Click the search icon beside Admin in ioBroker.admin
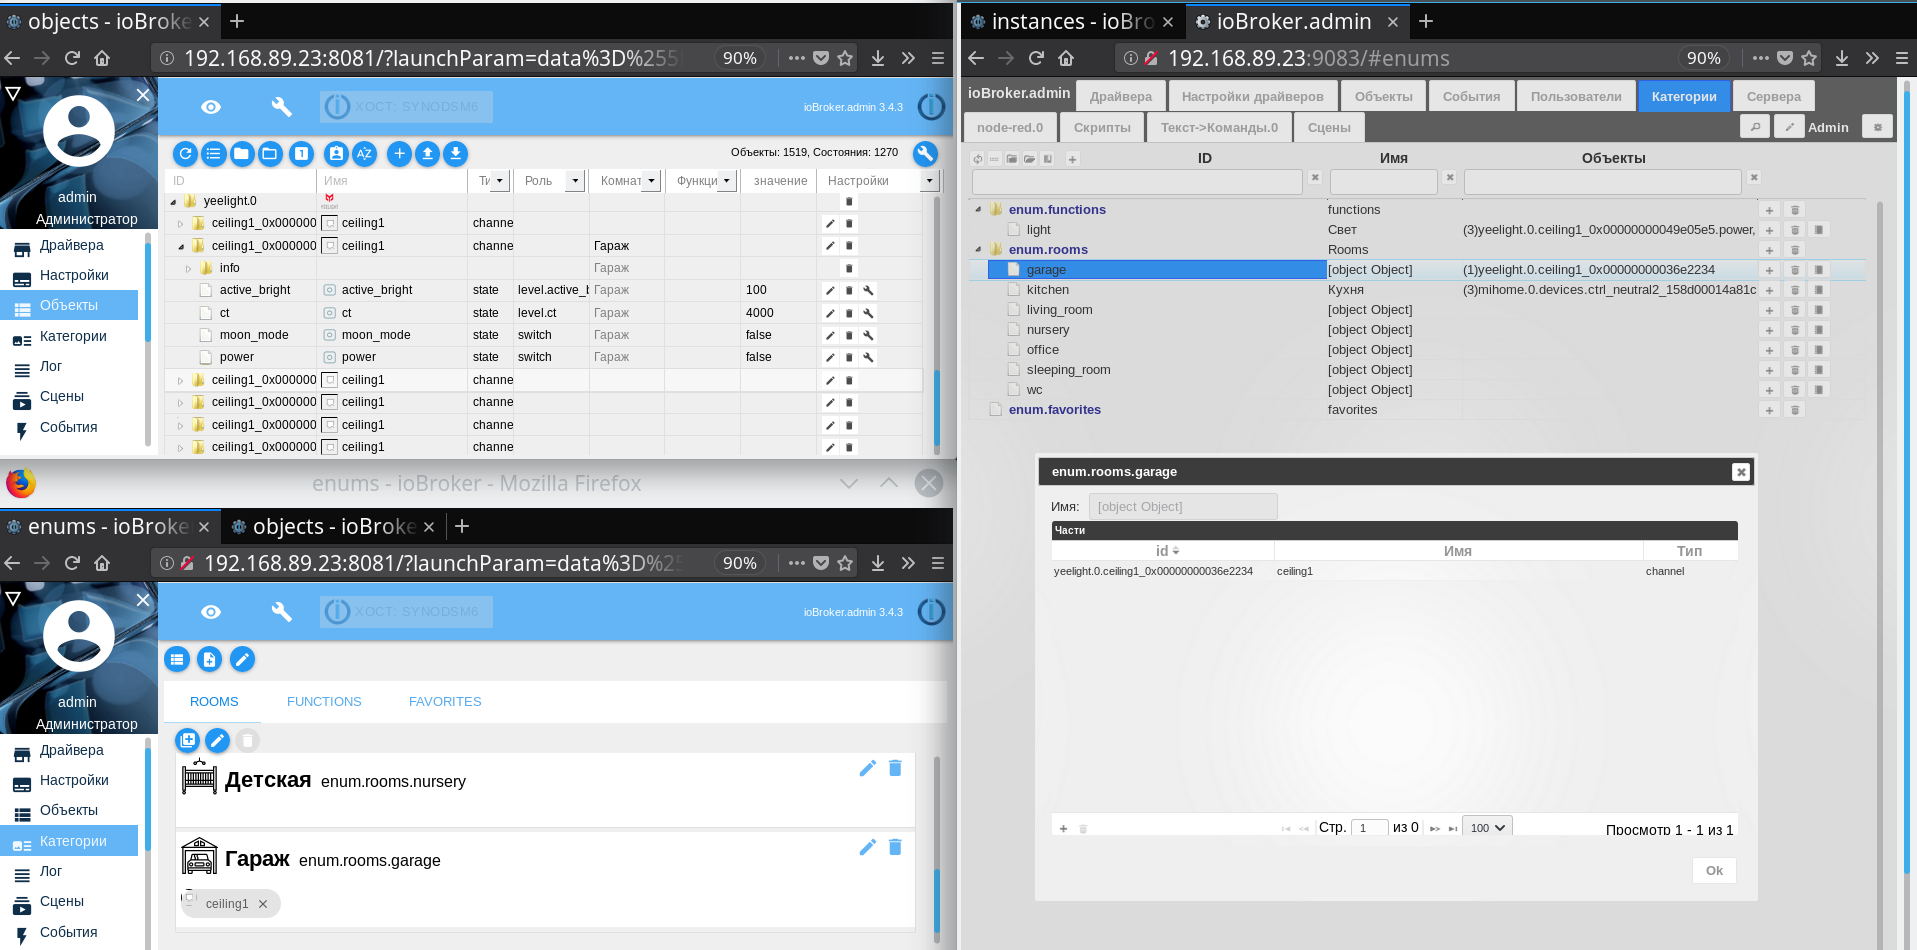1917x950 pixels. tap(1755, 127)
